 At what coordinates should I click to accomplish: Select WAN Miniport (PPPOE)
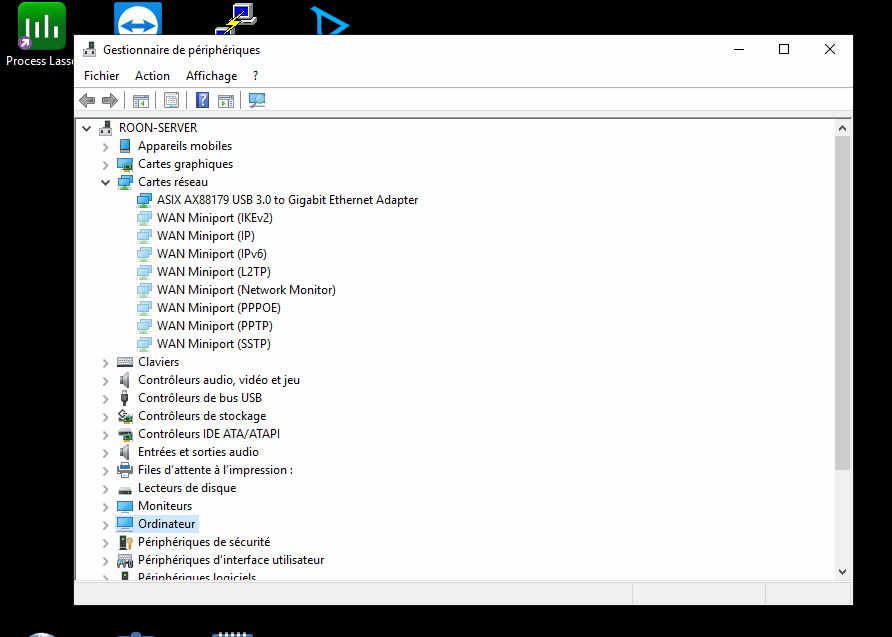click(218, 308)
